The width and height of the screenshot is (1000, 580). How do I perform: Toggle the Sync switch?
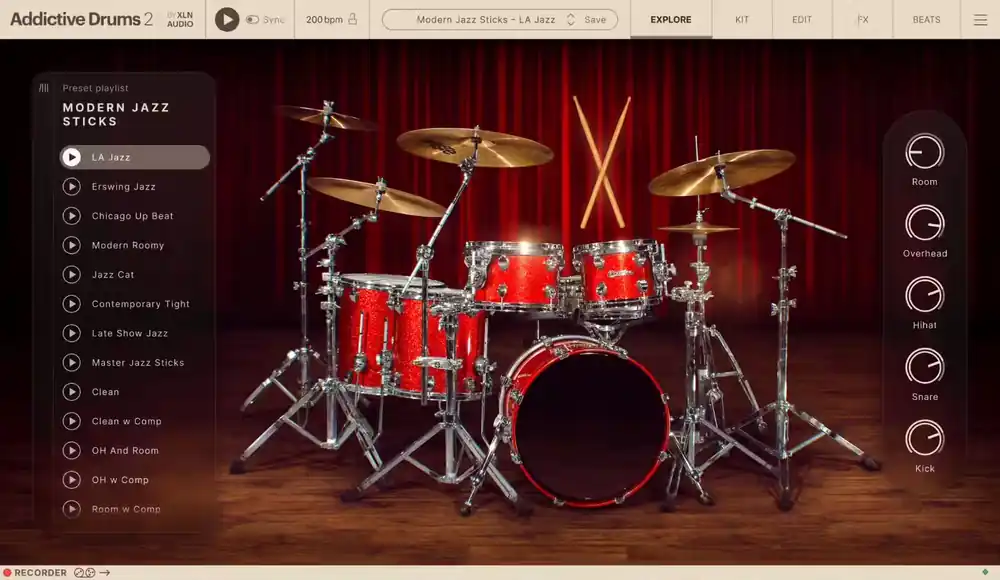(253, 20)
